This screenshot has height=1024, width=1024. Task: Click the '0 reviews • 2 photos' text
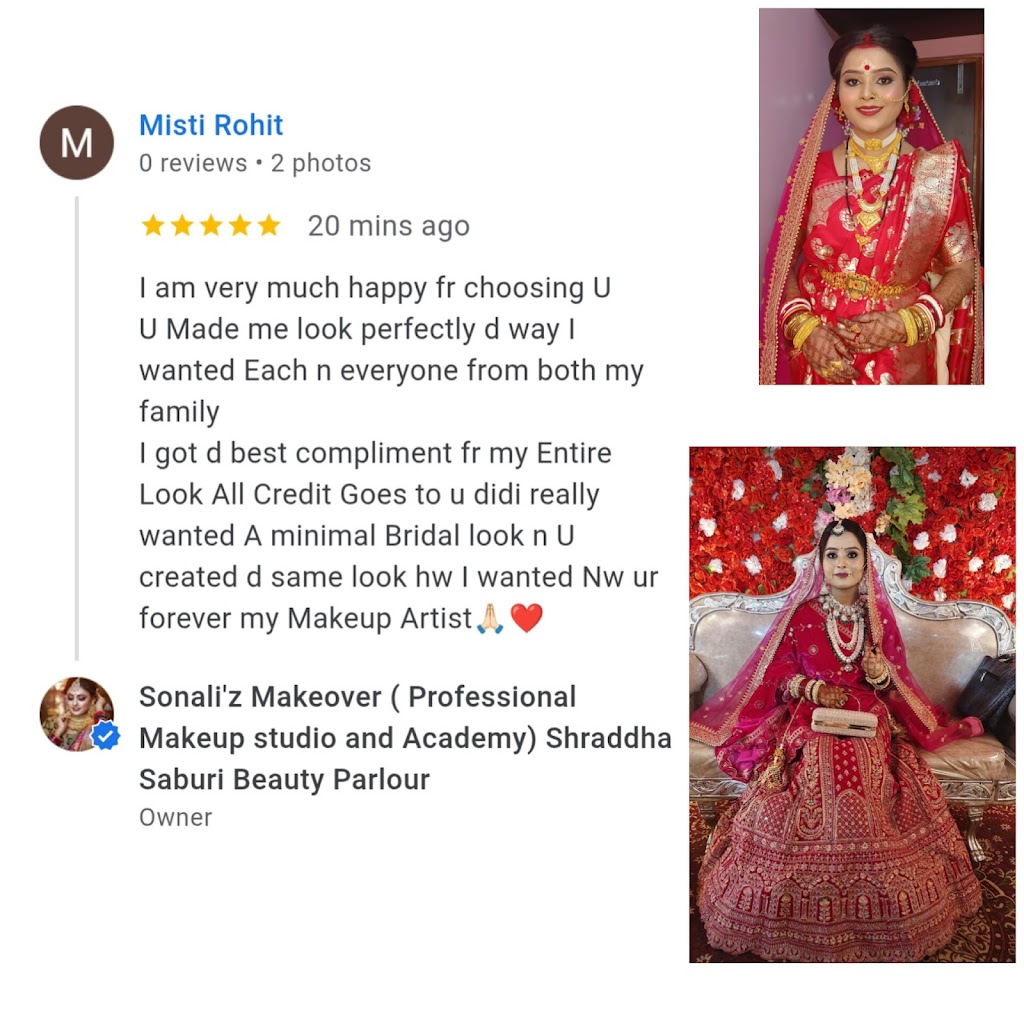(255, 163)
